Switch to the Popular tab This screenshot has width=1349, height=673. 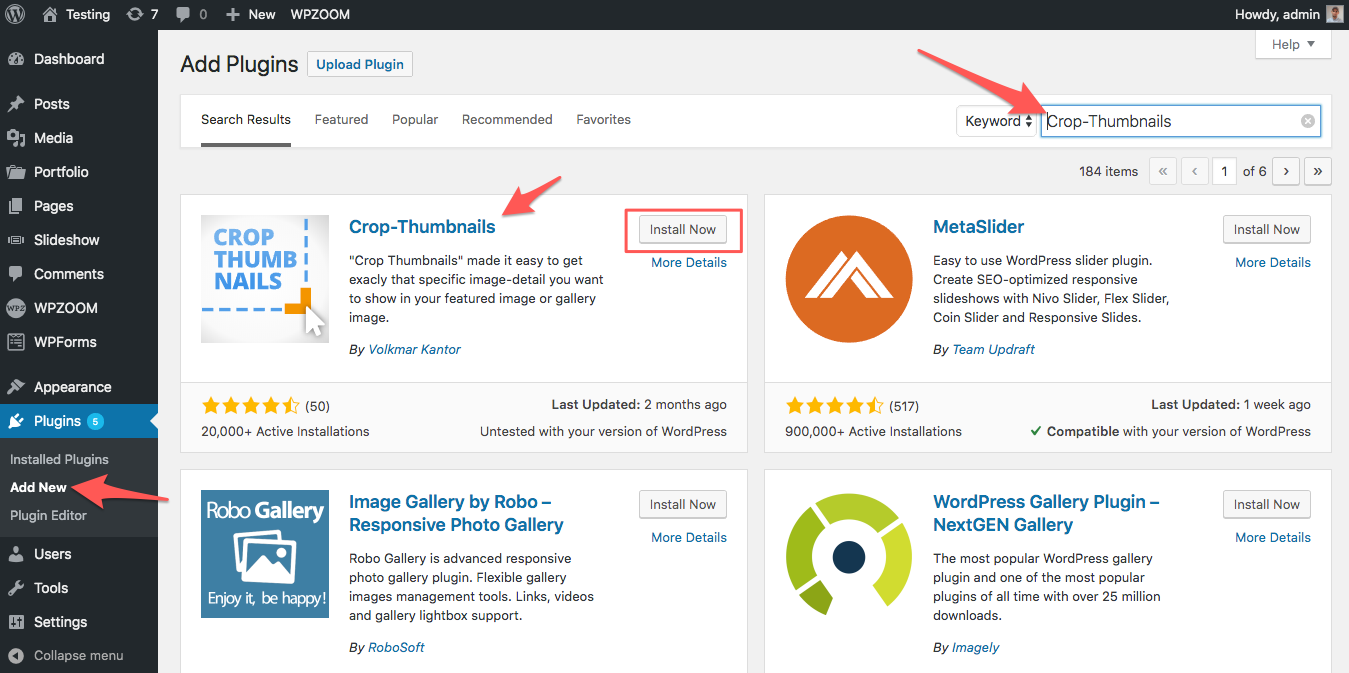pos(415,119)
